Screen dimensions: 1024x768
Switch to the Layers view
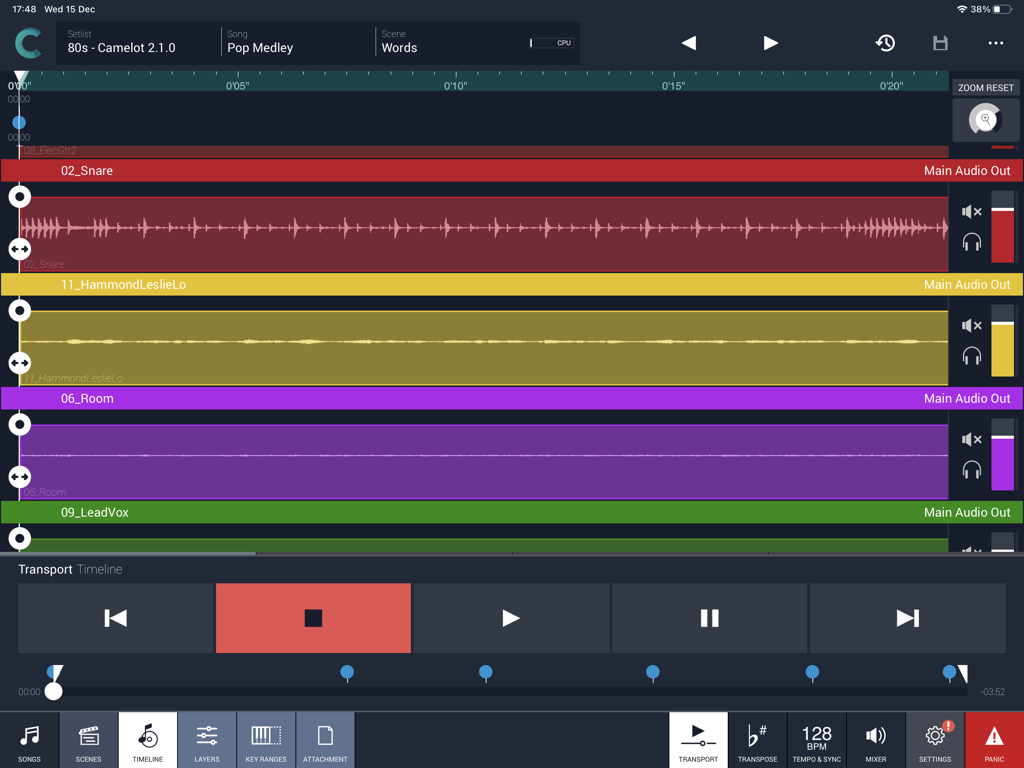point(206,740)
